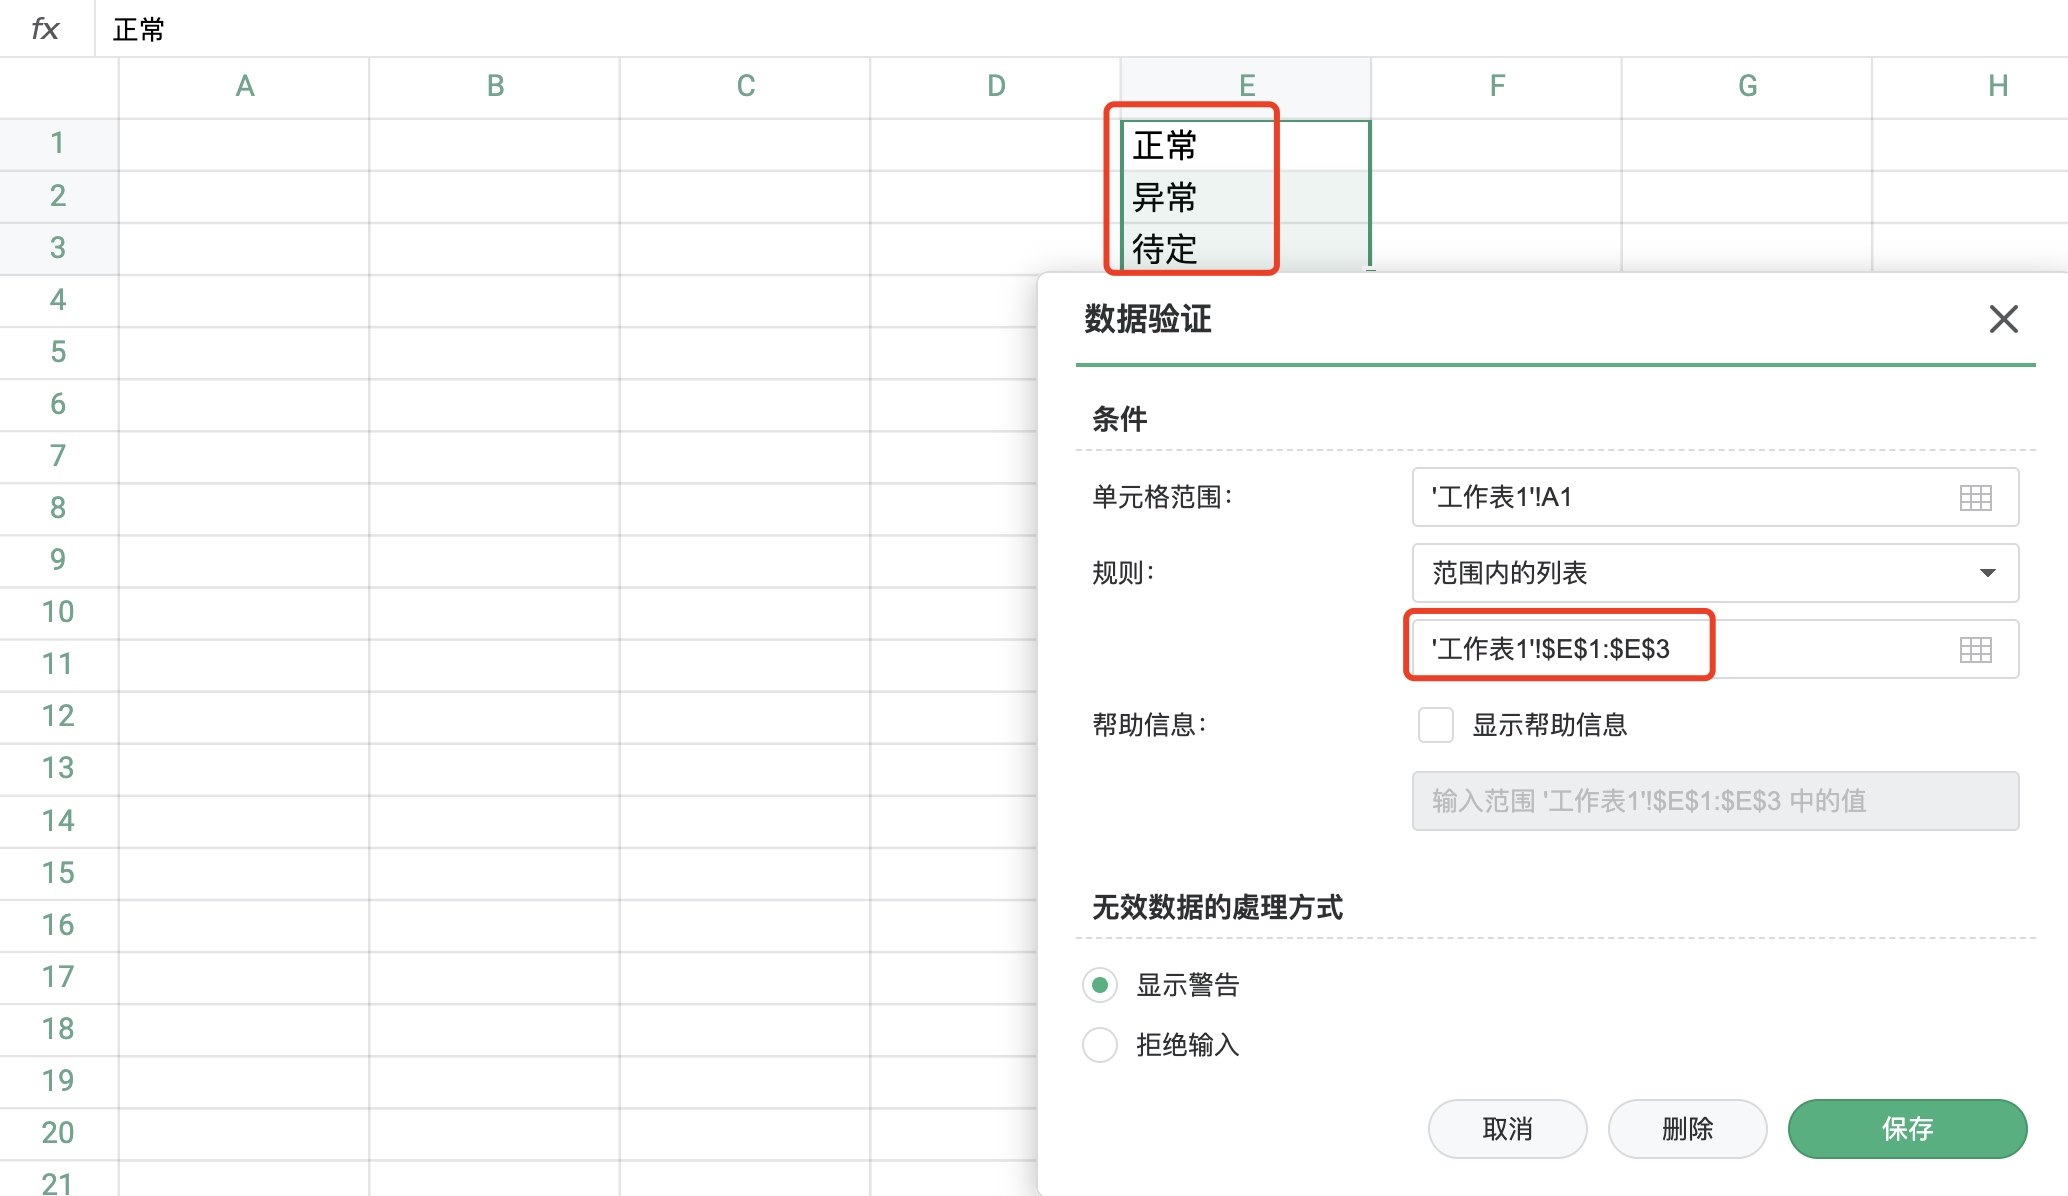Image resolution: width=2068 pixels, height=1196 pixels.
Task: Select column C header
Action: (745, 87)
